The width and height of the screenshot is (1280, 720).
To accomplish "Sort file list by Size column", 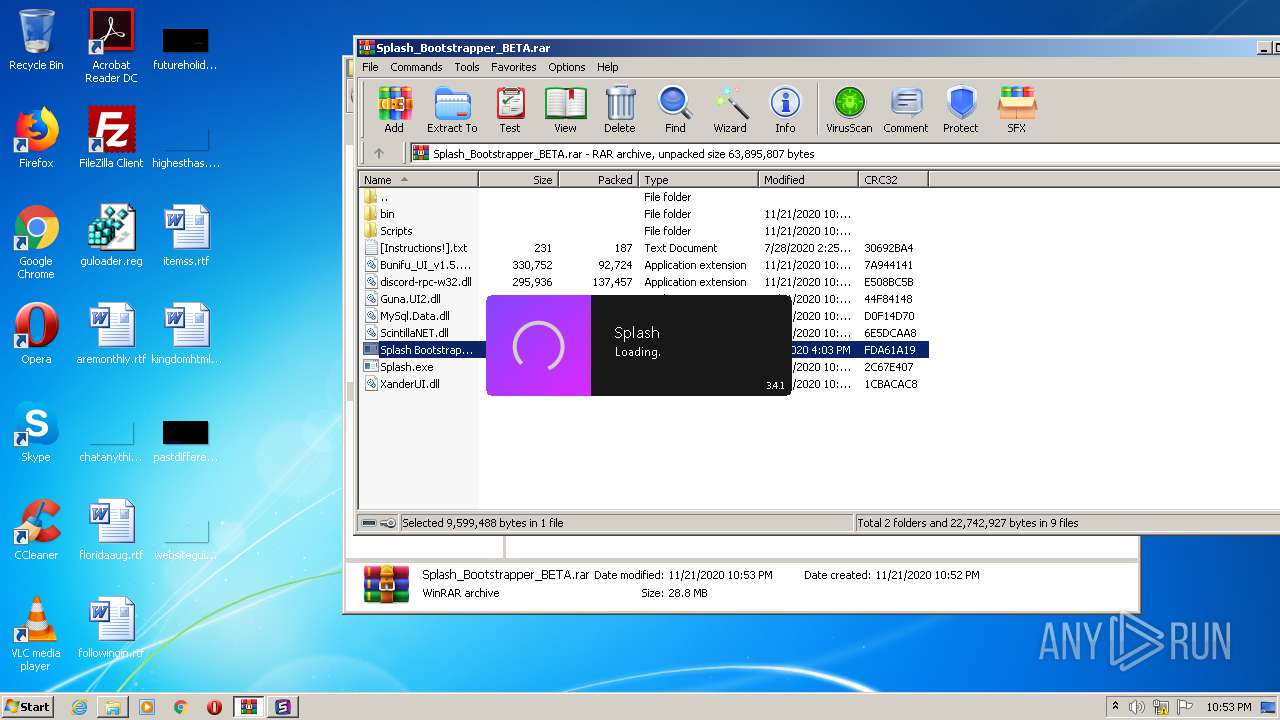I will [518, 180].
